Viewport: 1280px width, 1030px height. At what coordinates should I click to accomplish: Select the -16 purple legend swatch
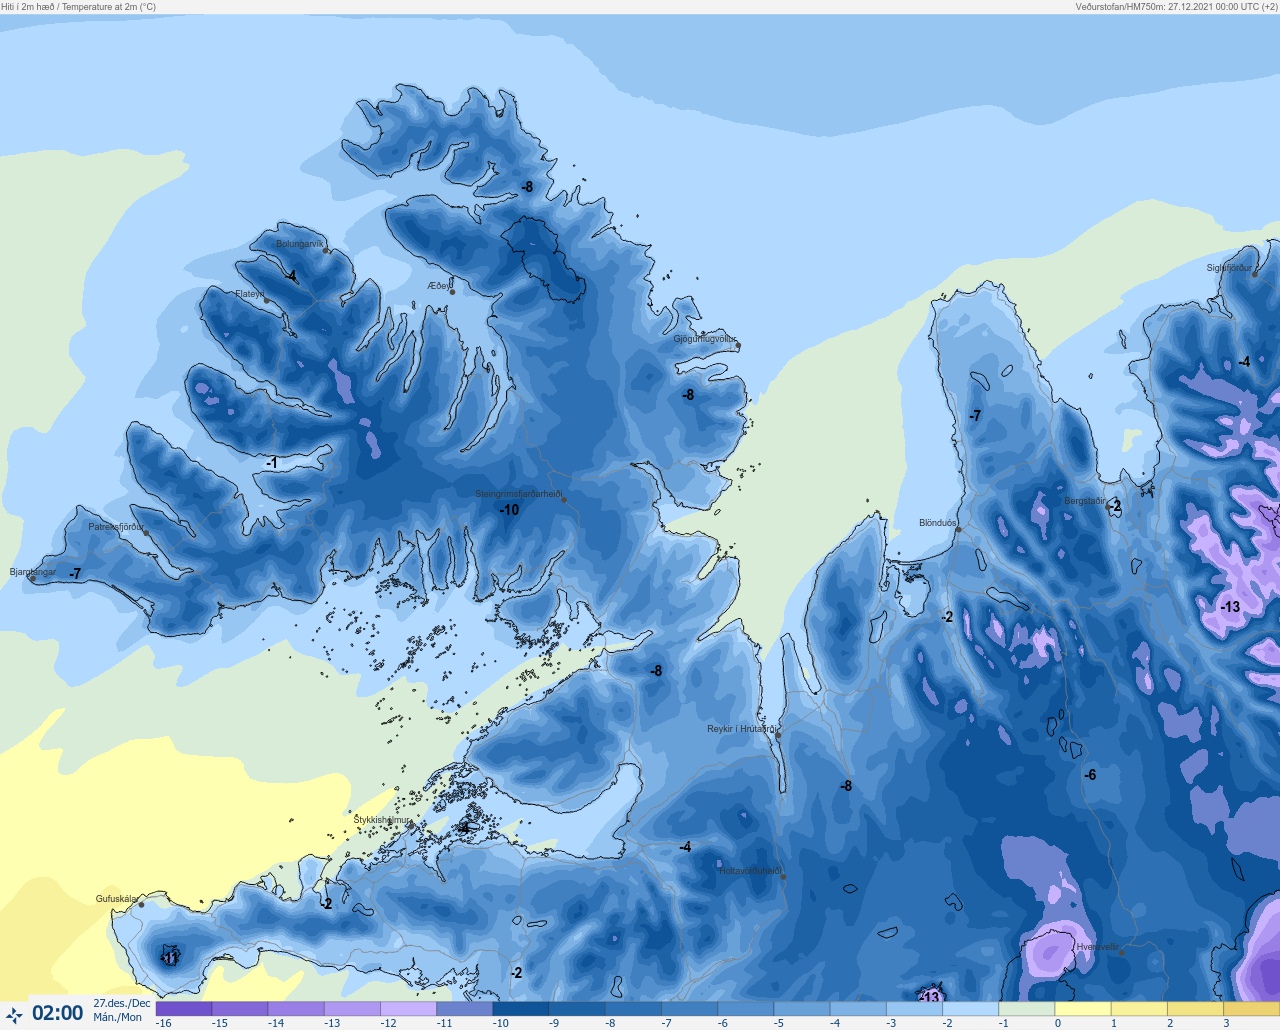[x=184, y=1009]
